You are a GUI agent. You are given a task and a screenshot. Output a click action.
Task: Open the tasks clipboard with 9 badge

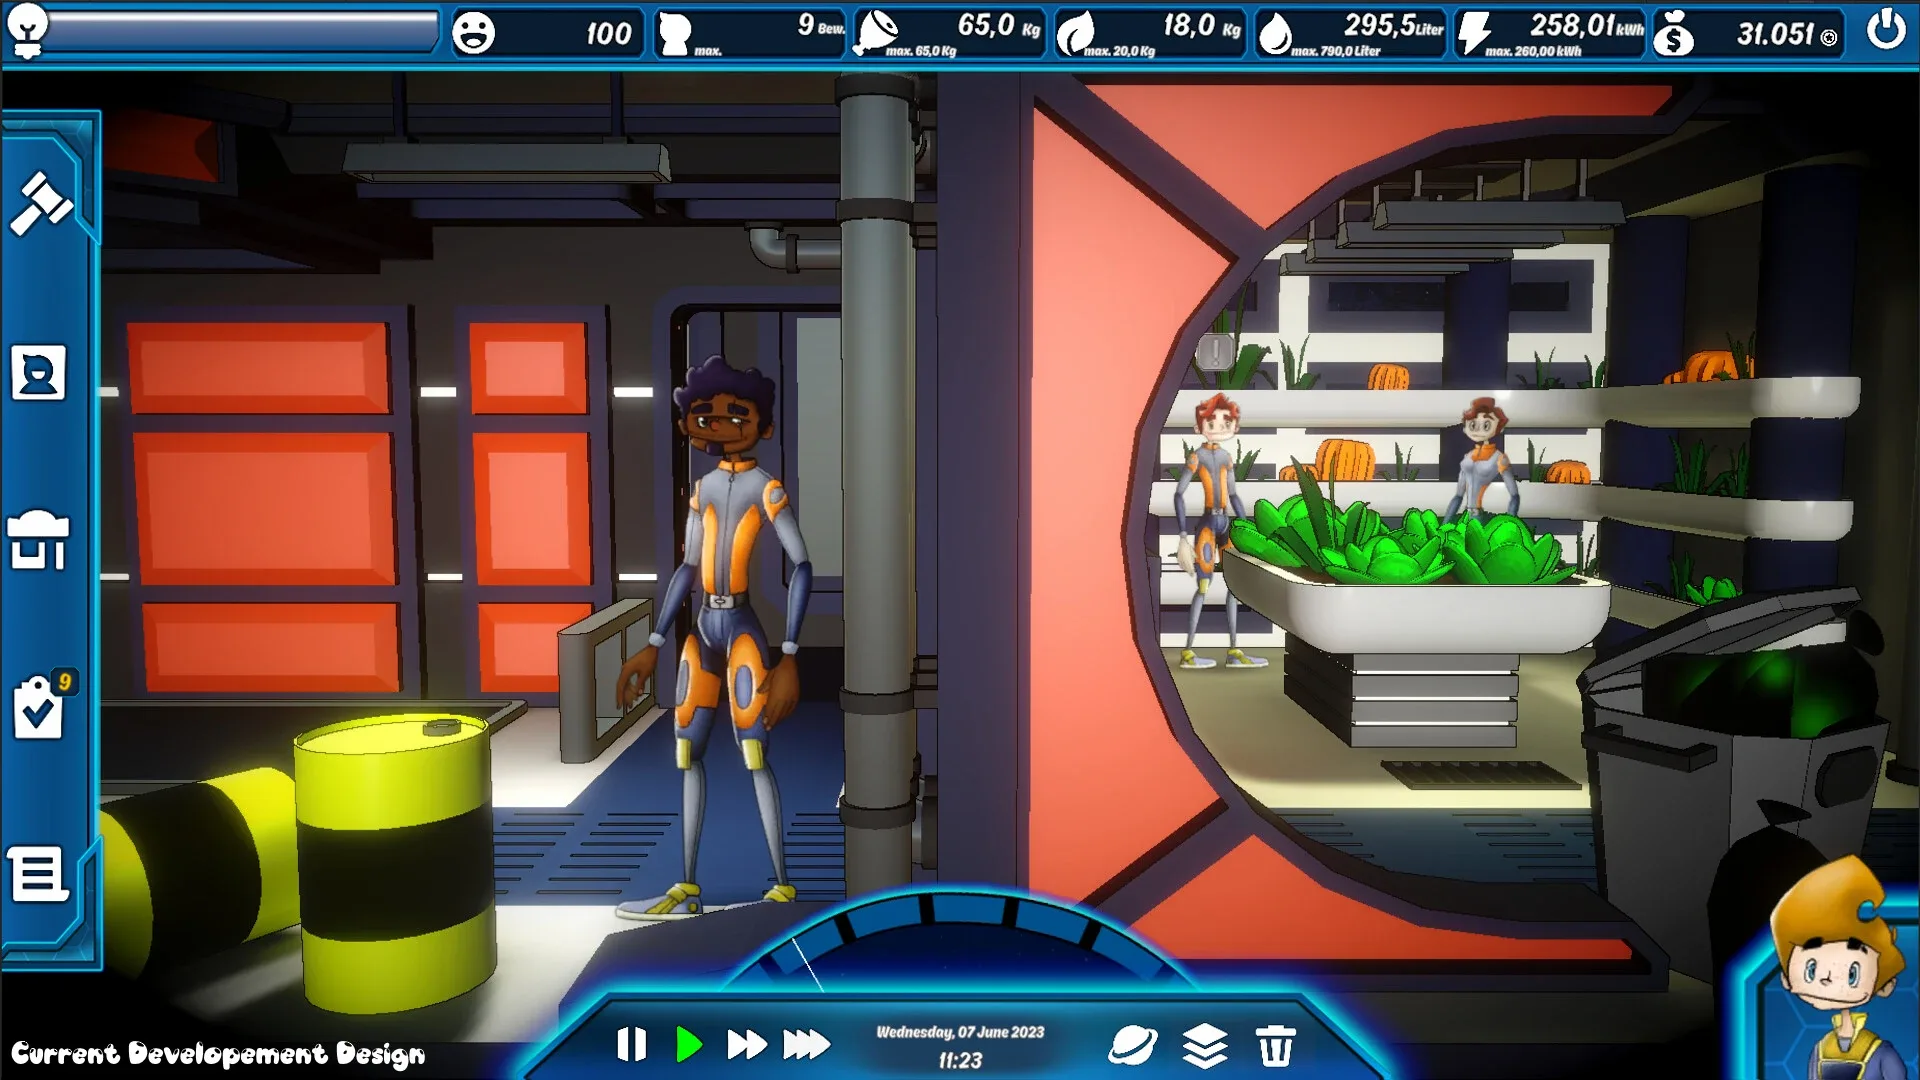[40, 709]
